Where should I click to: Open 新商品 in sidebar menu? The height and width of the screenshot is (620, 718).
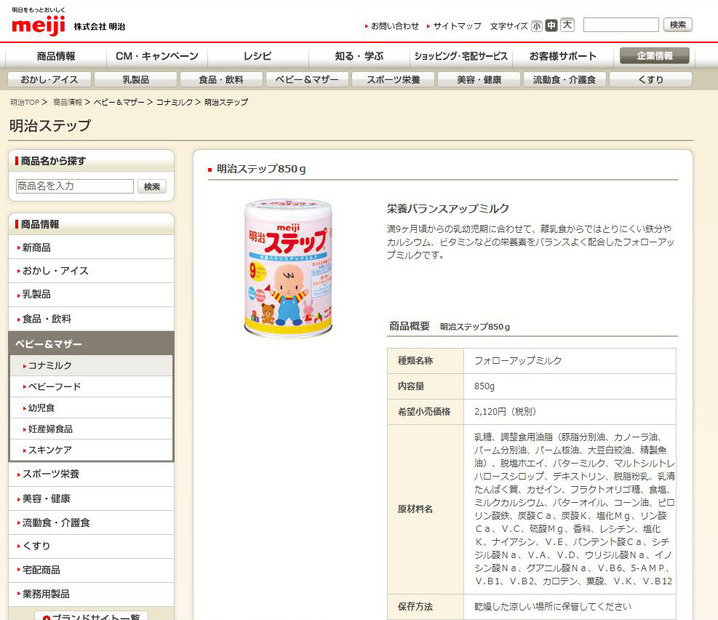coord(91,248)
